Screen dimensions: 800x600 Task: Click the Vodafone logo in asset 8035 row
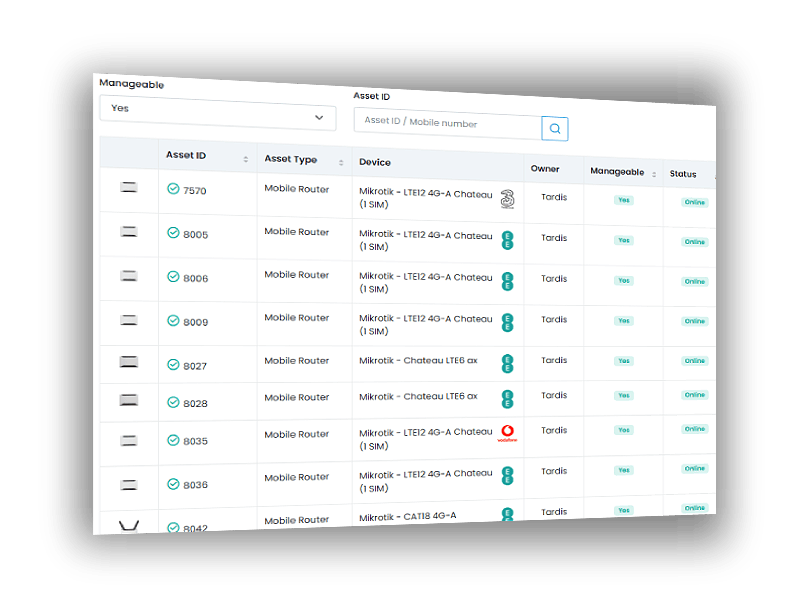click(507, 434)
